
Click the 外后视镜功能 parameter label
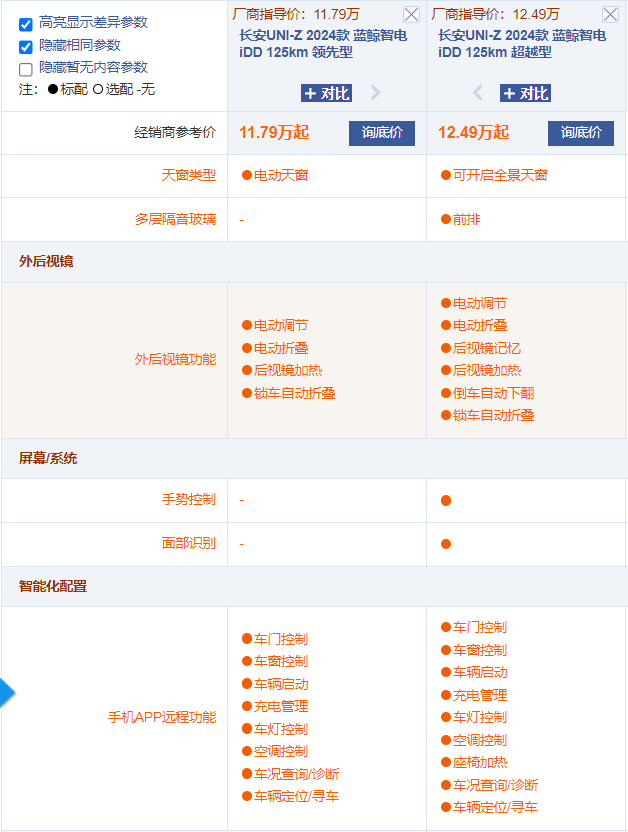click(x=176, y=359)
